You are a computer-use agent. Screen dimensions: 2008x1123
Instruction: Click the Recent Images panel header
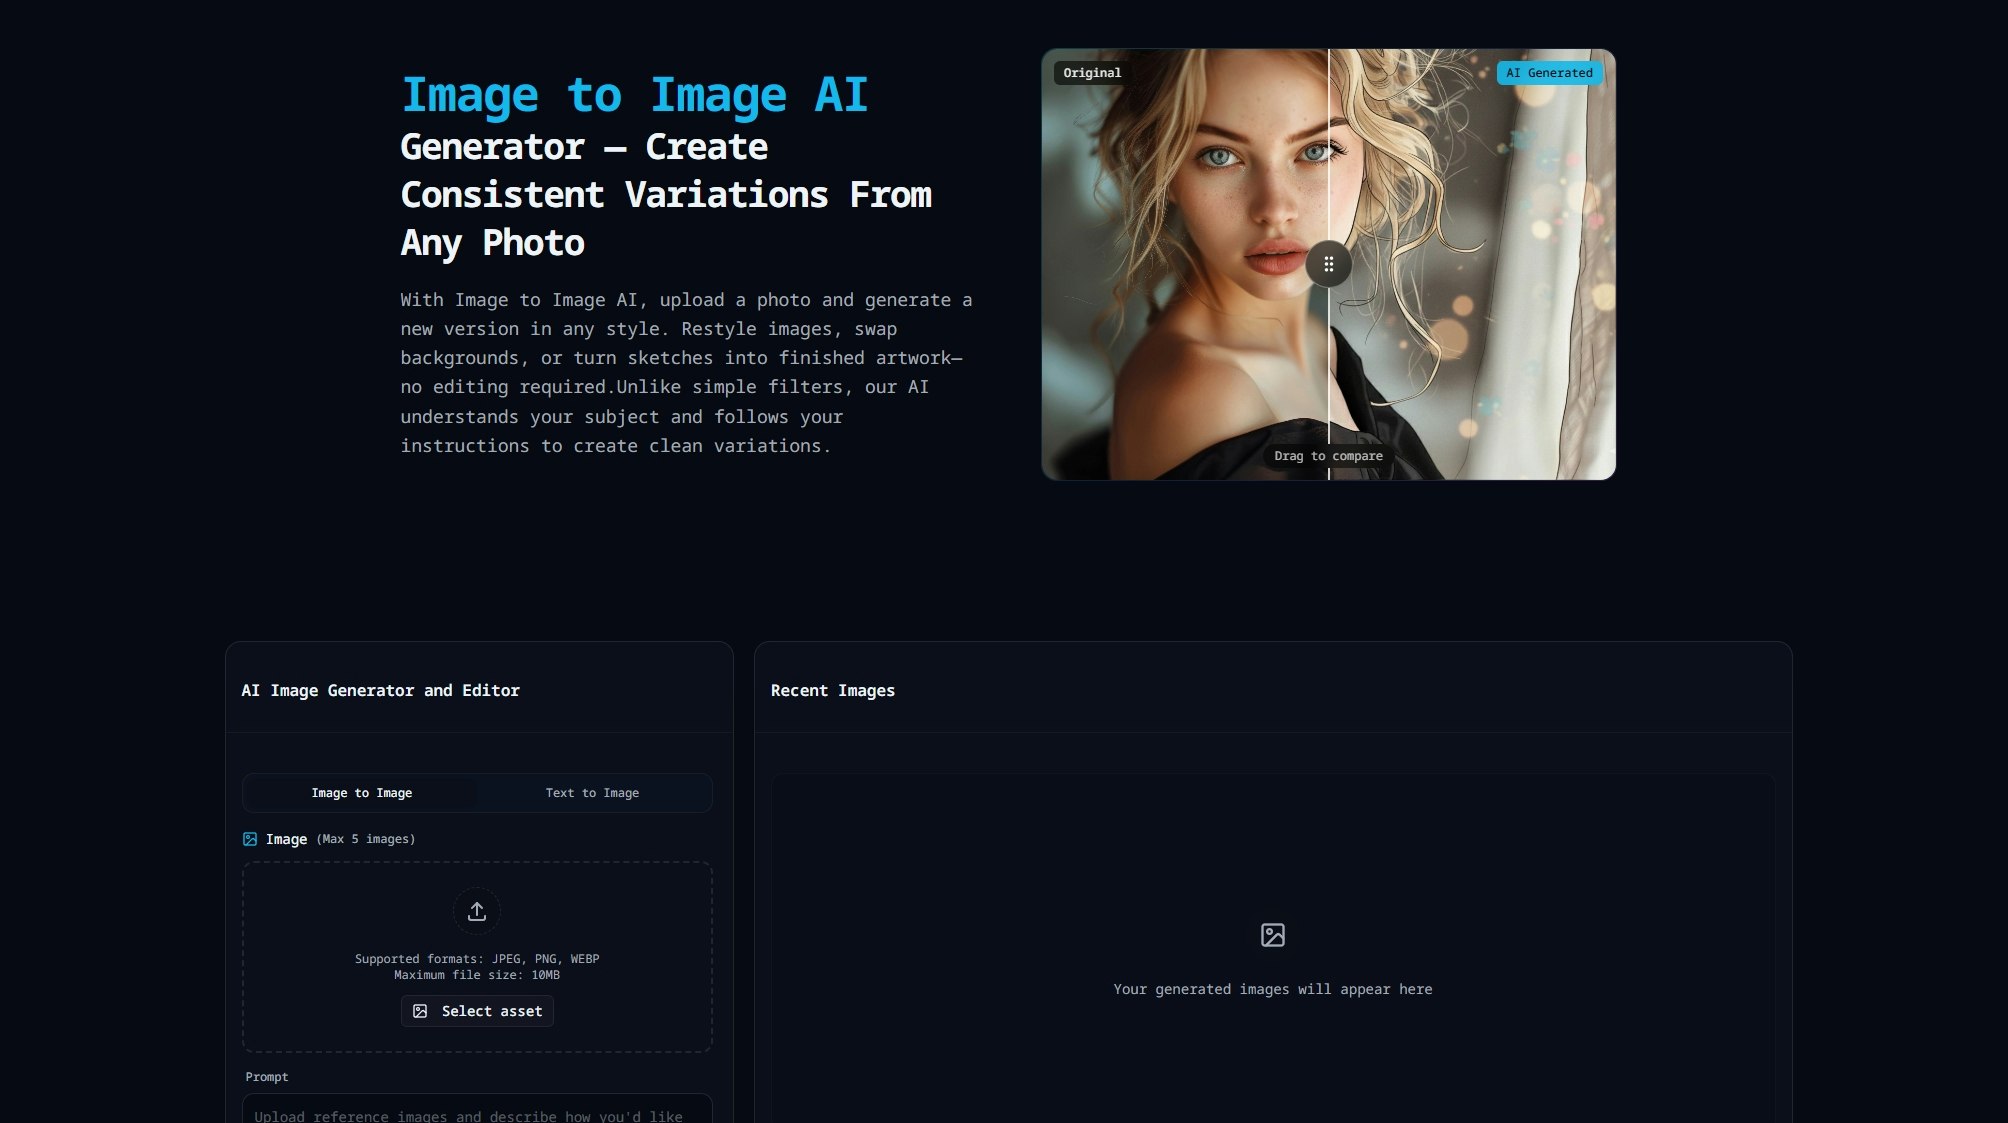(x=833, y=690)
